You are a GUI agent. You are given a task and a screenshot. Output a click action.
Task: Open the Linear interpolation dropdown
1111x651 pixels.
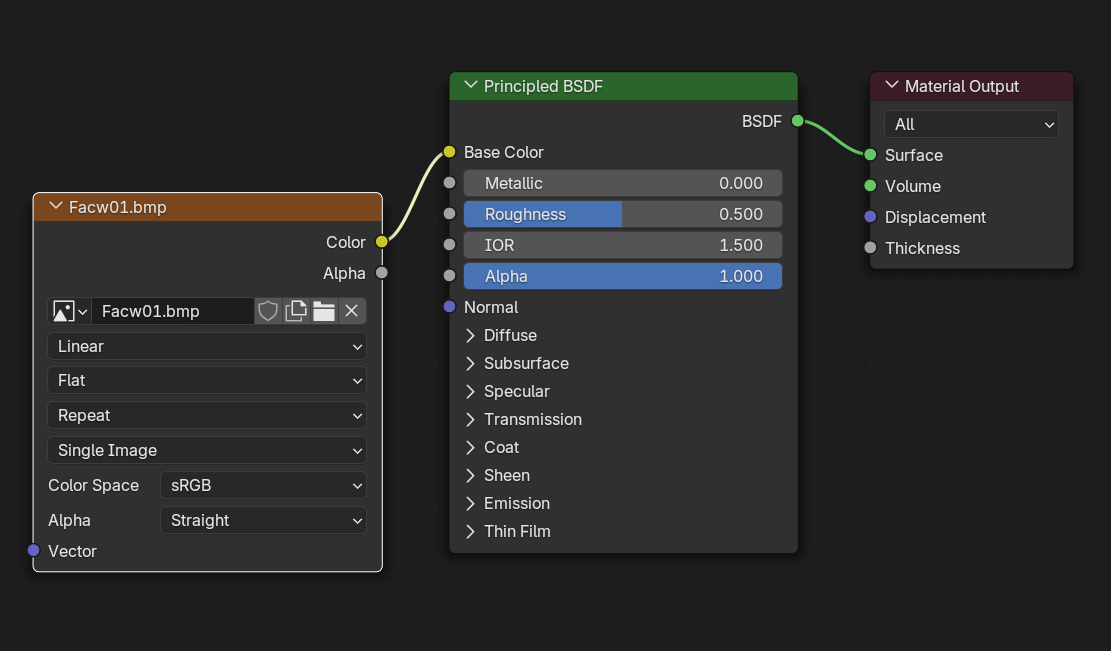[207, 346]
